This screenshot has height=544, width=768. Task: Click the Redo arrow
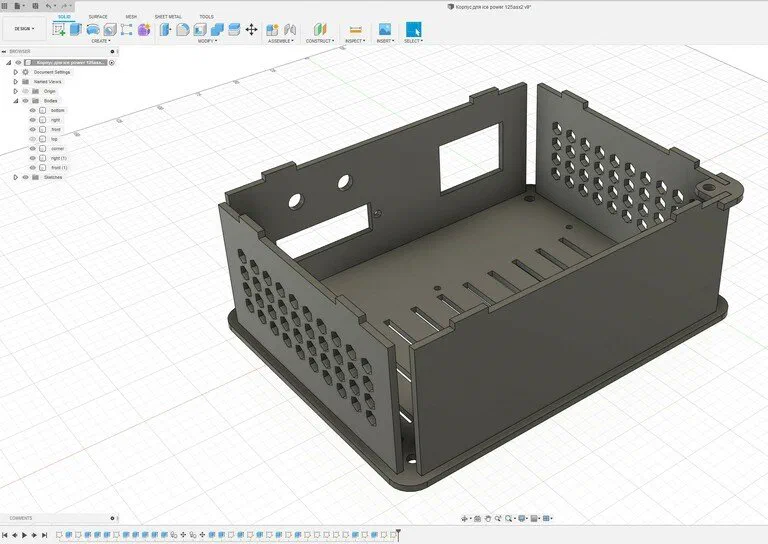click(x=64, y=6)
